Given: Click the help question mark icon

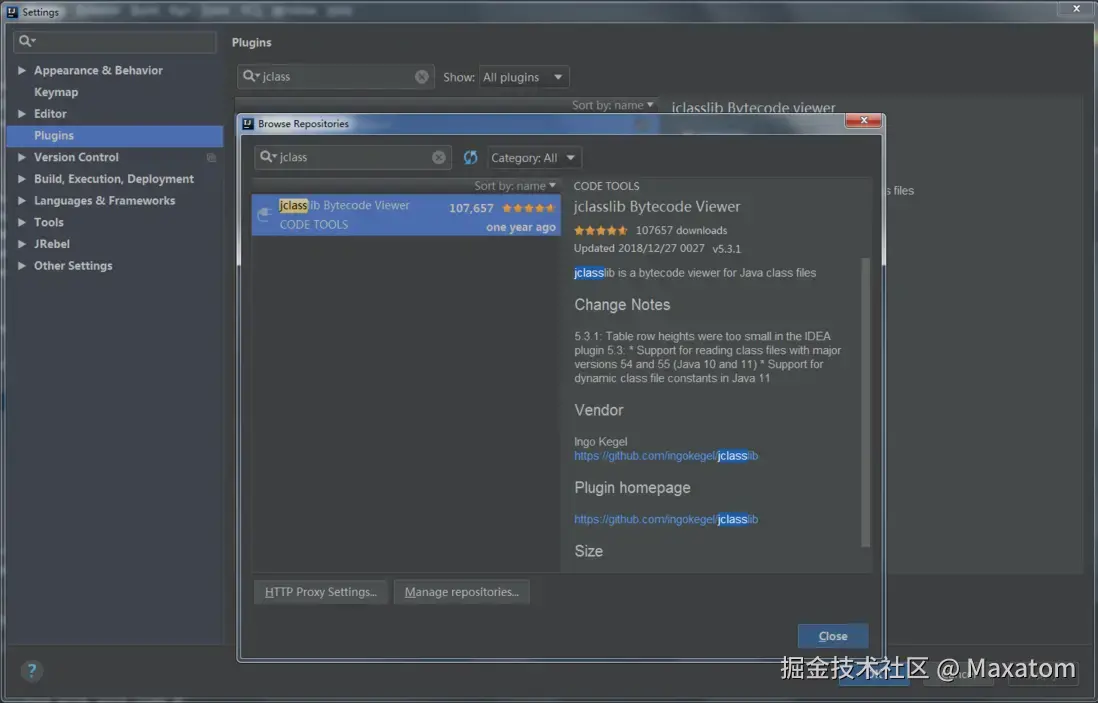Looking at the screenshot, I should pyautogui.click(x=32, y=671).
